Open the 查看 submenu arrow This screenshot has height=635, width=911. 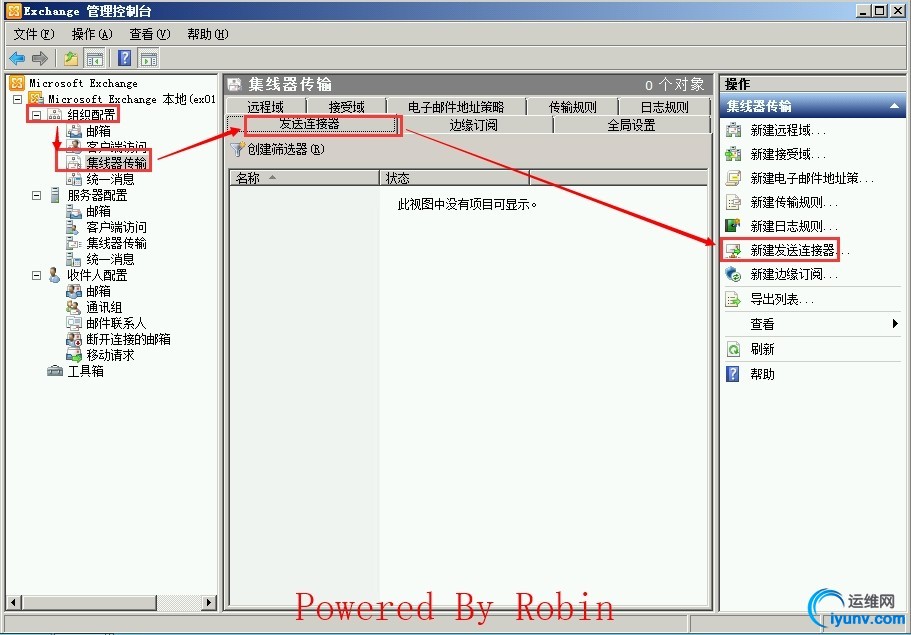click(x=895, y=324)
